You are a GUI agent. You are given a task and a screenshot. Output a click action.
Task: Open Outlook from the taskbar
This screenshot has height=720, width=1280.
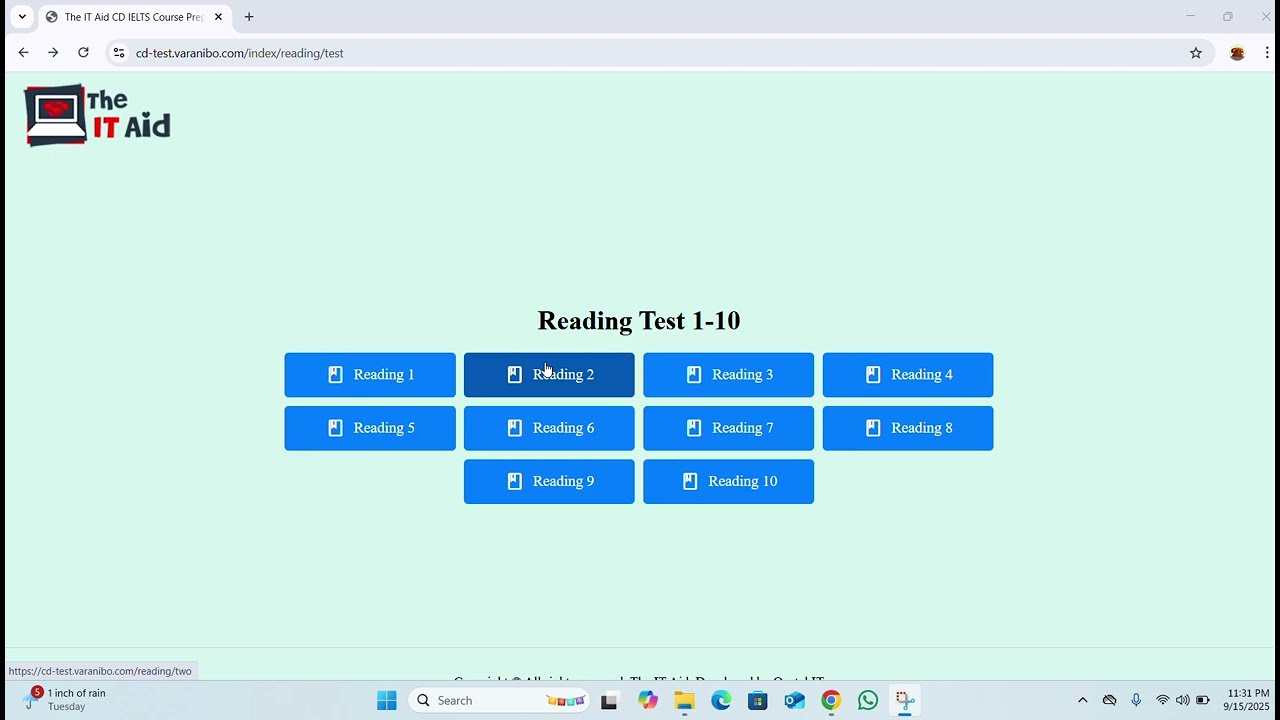click(x=795, y=700)
